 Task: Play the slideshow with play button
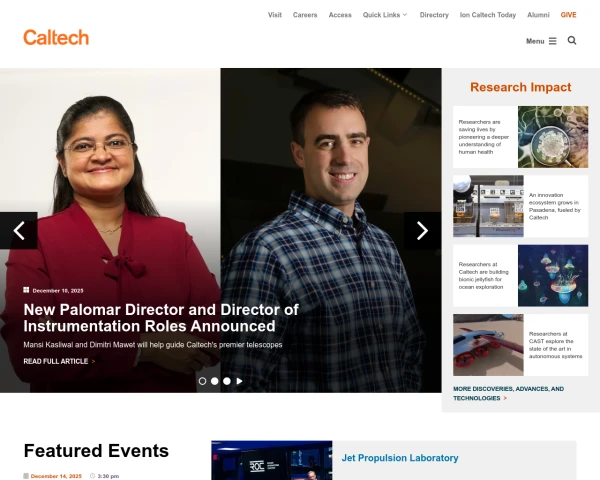(x=240, y=381)
